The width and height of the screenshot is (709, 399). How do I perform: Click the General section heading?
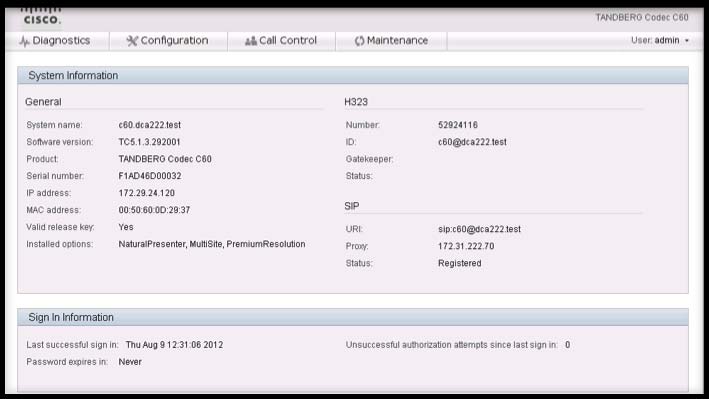point(43,102)
